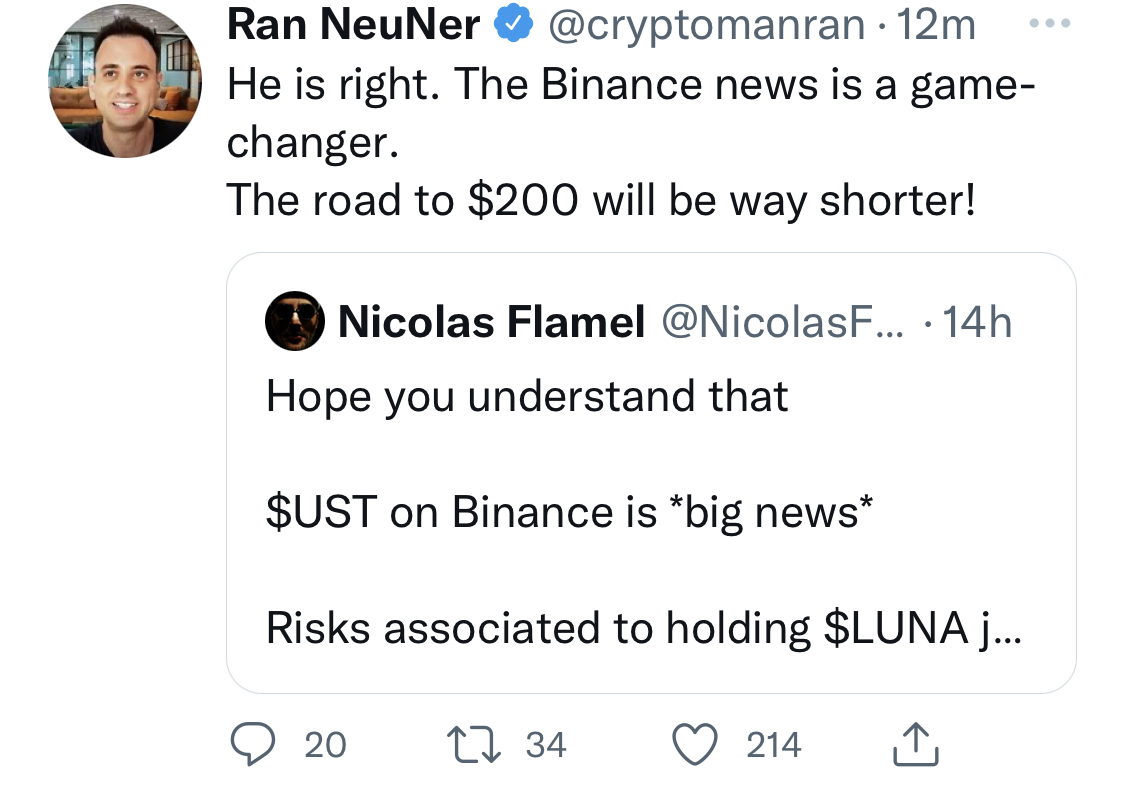Click the 12m timestamp
This screenshot has width=1125, height=797.
click(936, 25)
